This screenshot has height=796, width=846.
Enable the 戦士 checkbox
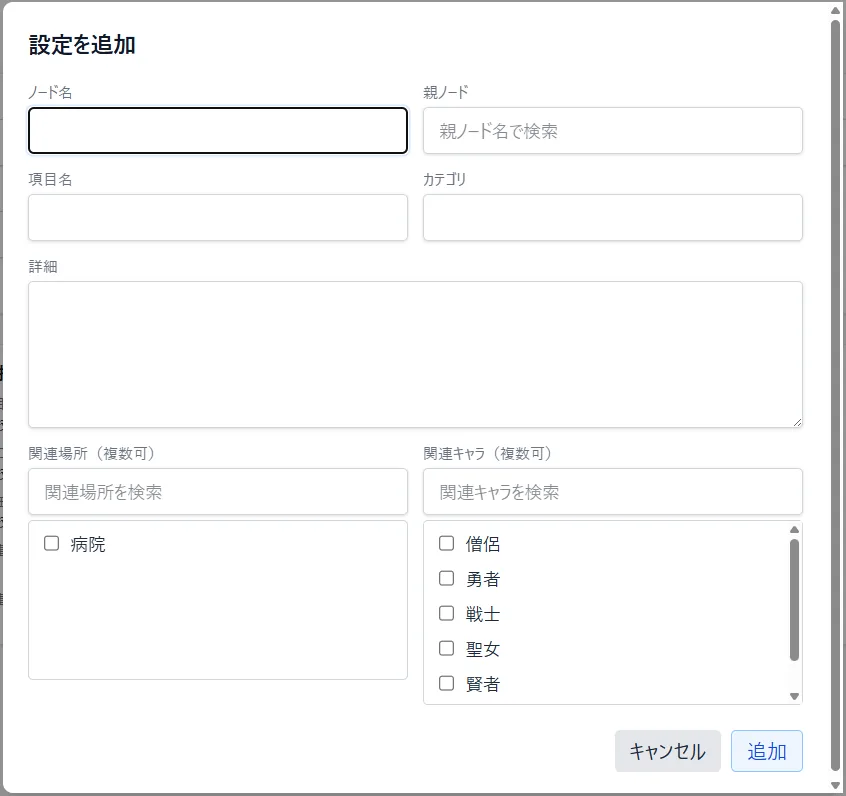click(446, 613)
